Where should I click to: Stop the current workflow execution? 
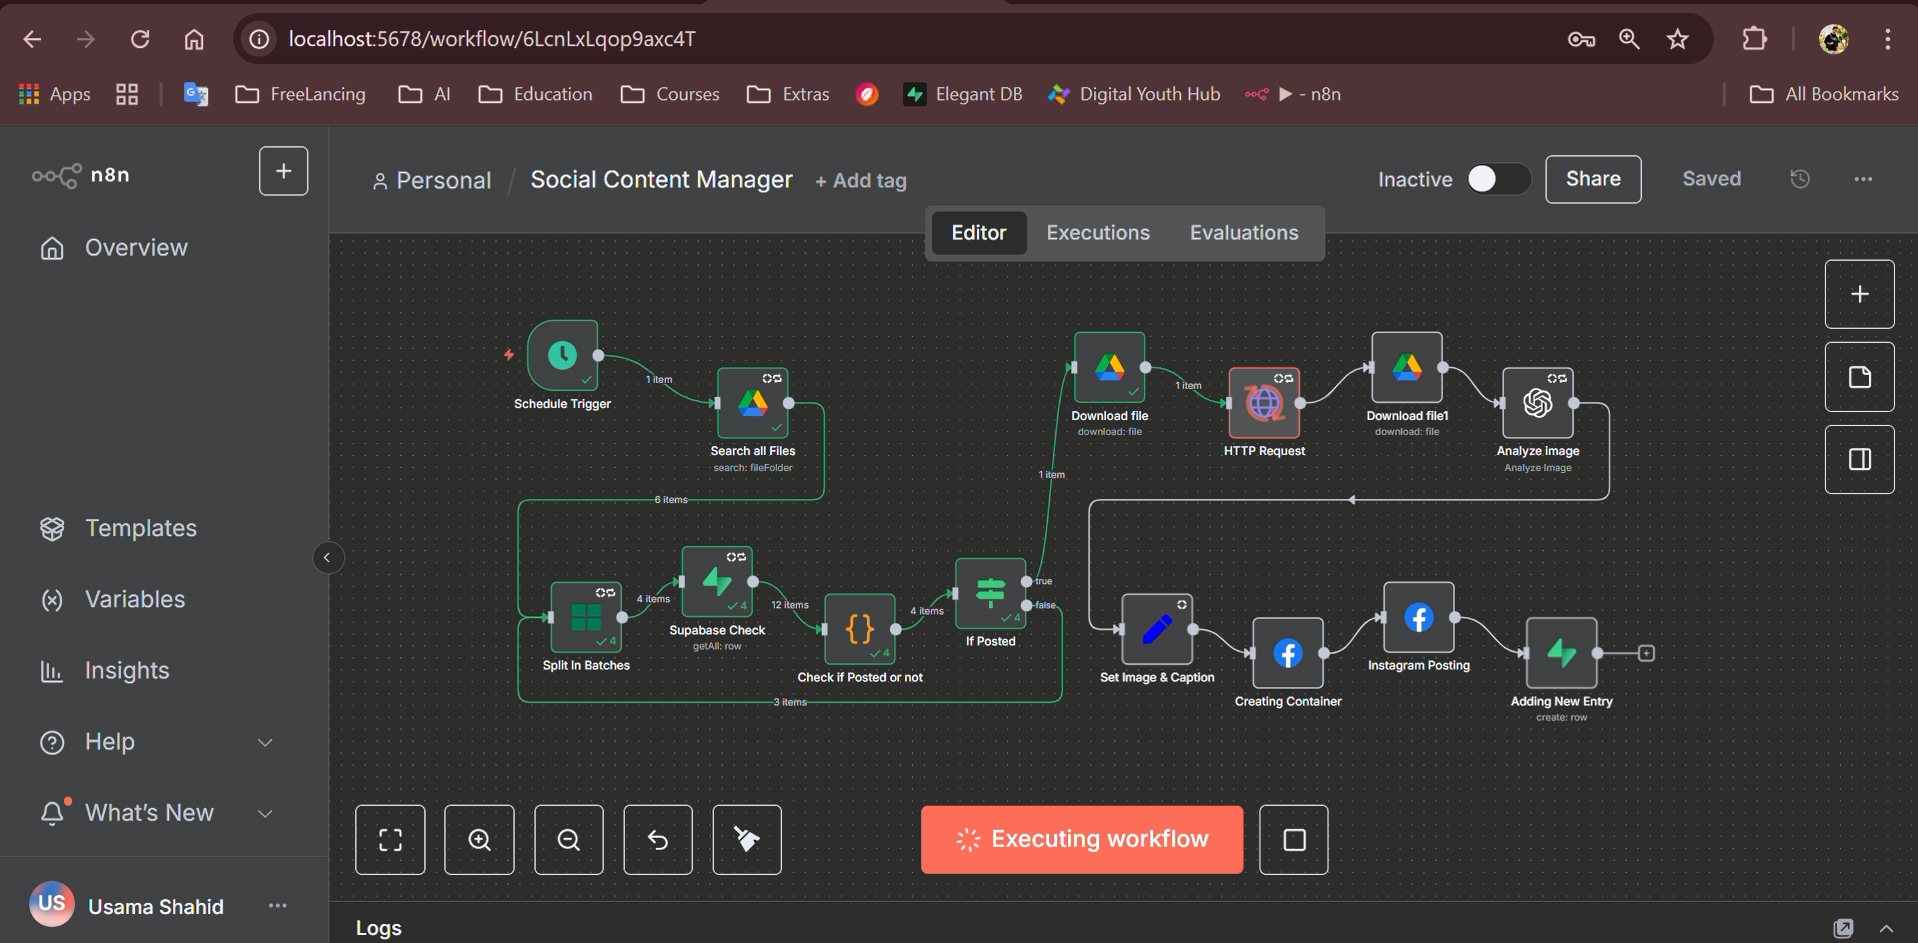point(1294,840)
